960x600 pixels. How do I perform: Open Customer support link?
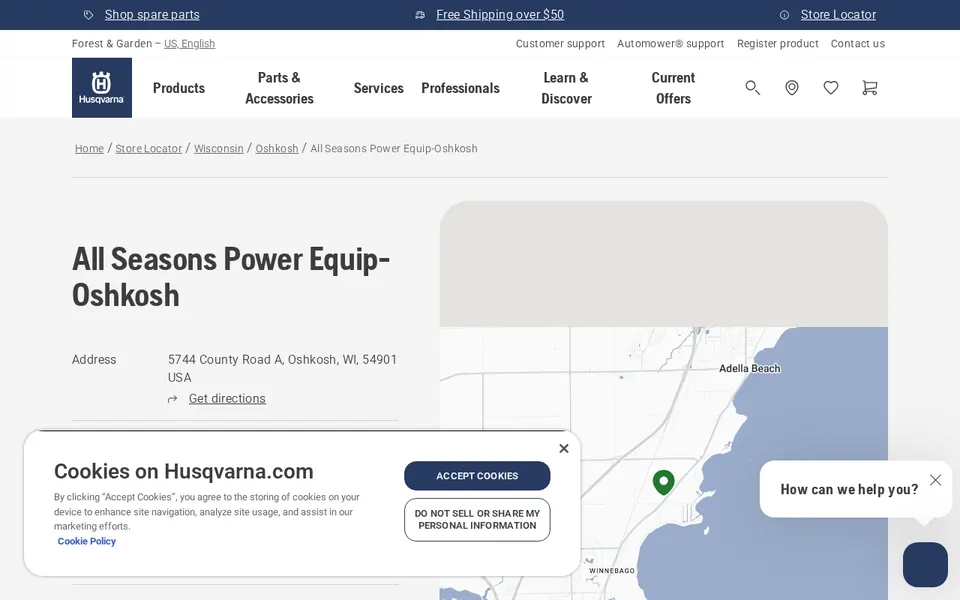point(560,43)
